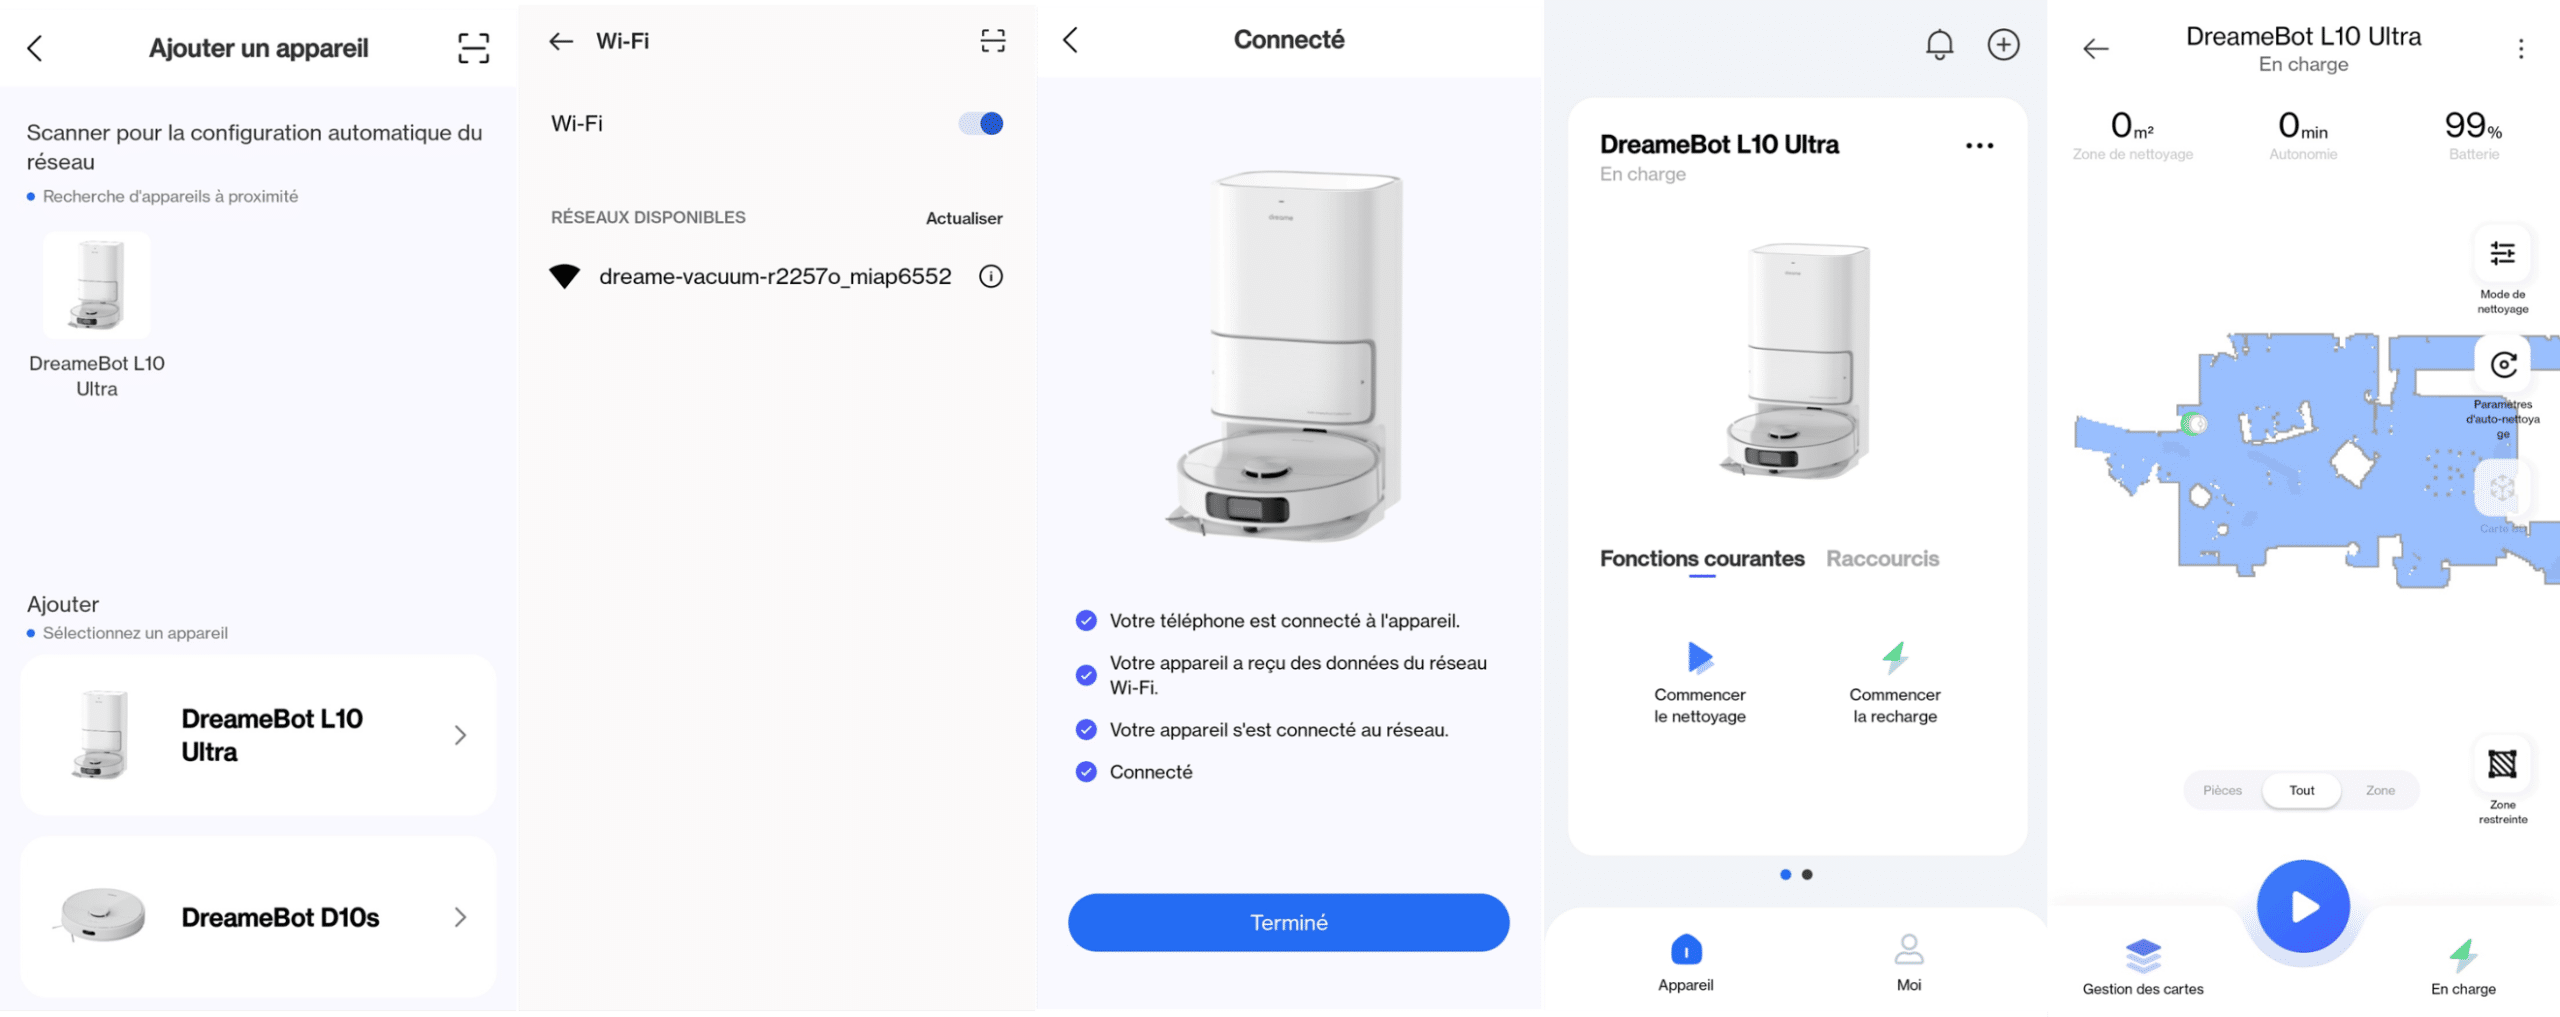Viewport: 2560px width, 1017px height.
Task: Switch to Fonctions courantes tab
Action: [1702, 559]
